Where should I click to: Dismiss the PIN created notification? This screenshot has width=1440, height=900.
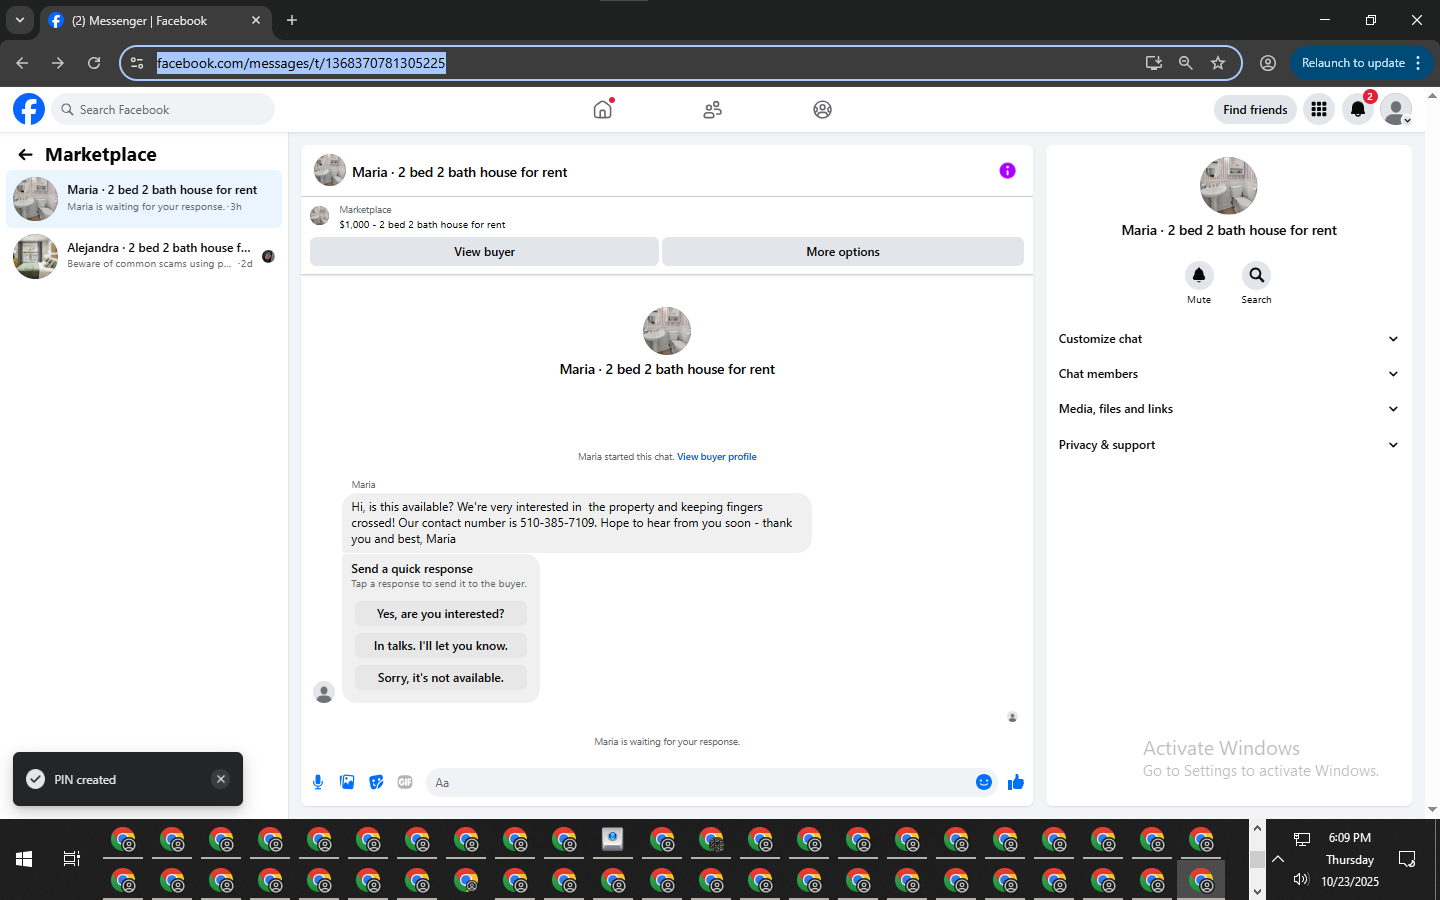pyautogui.click(x=221, y=779)
